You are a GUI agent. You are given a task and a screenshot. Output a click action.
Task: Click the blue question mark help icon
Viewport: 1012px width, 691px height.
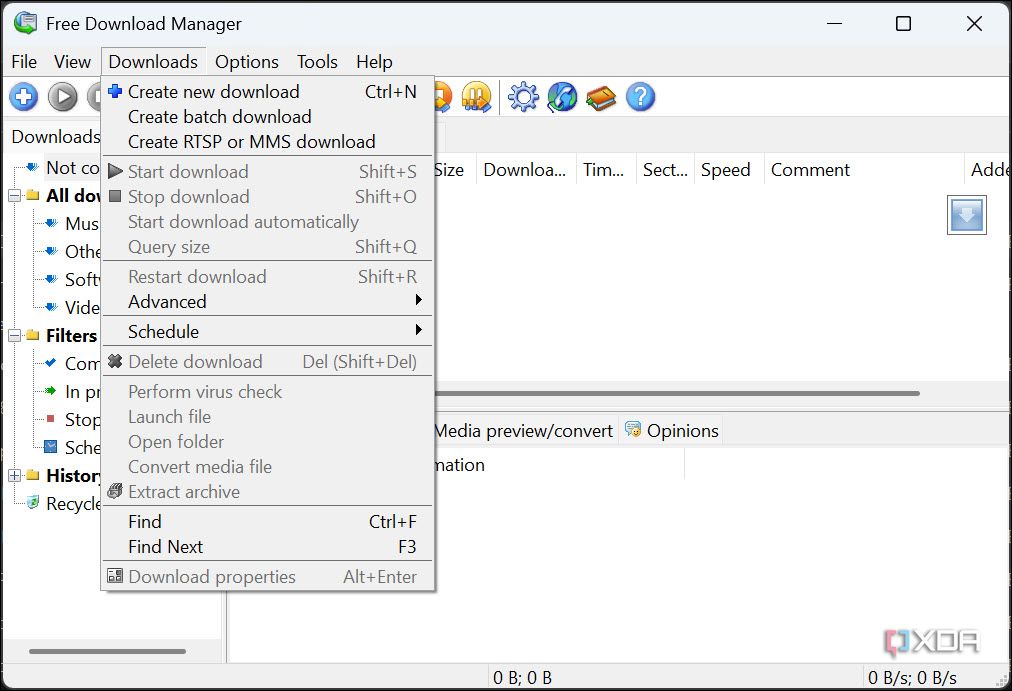pyautogui.click(x=640, y=97)
